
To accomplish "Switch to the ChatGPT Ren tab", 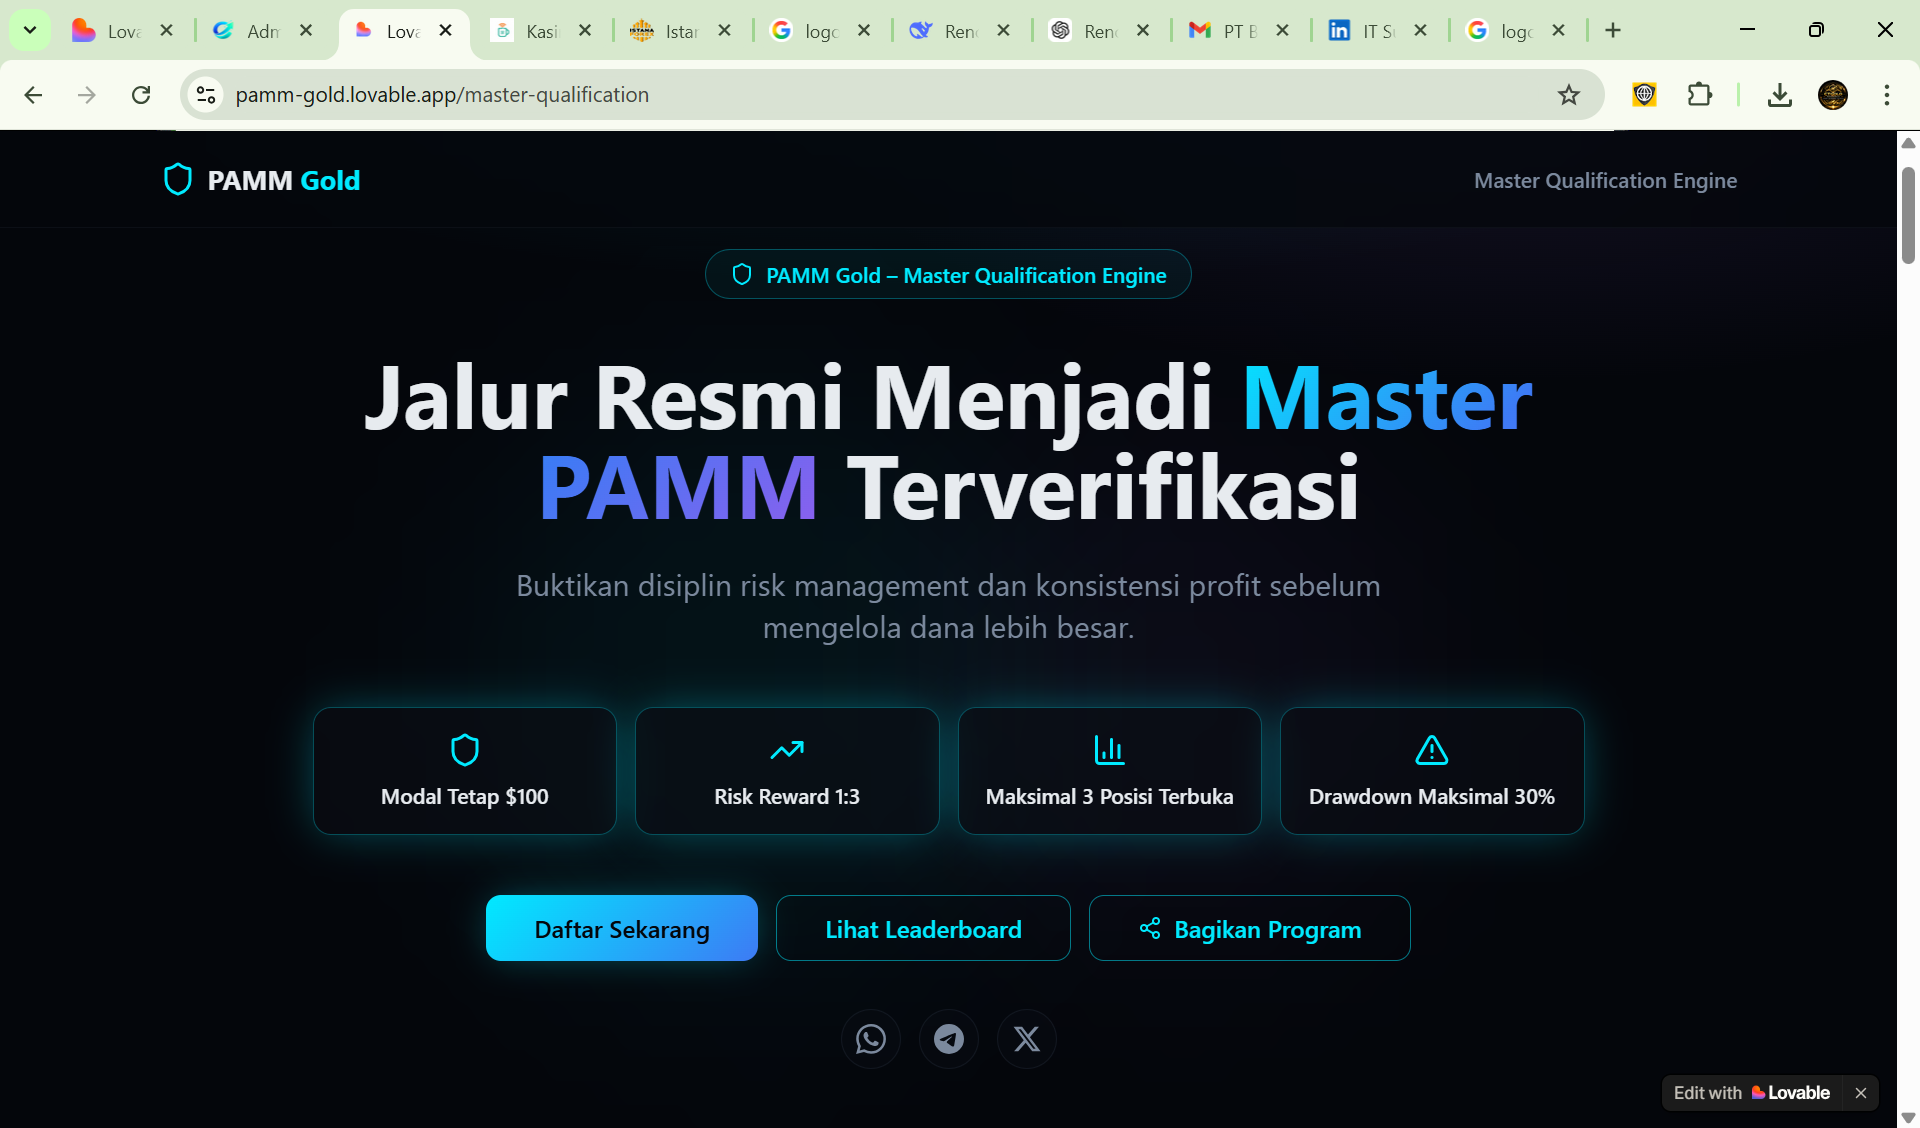I will [x=1085, y=31].
